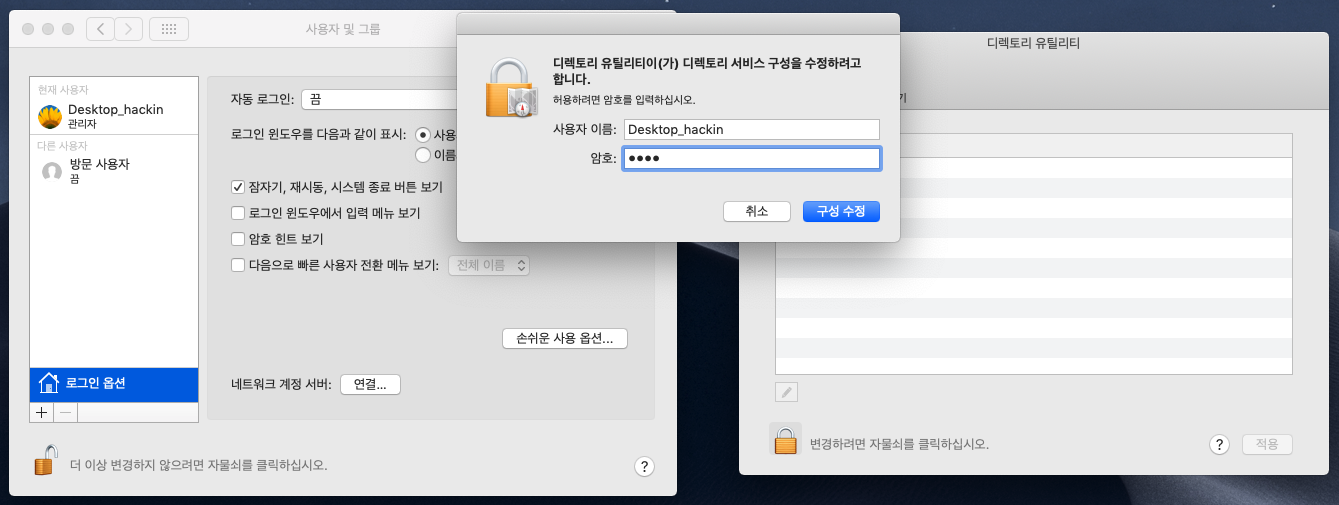Open the 자동 로그인 dropdown

pos(380,99)
